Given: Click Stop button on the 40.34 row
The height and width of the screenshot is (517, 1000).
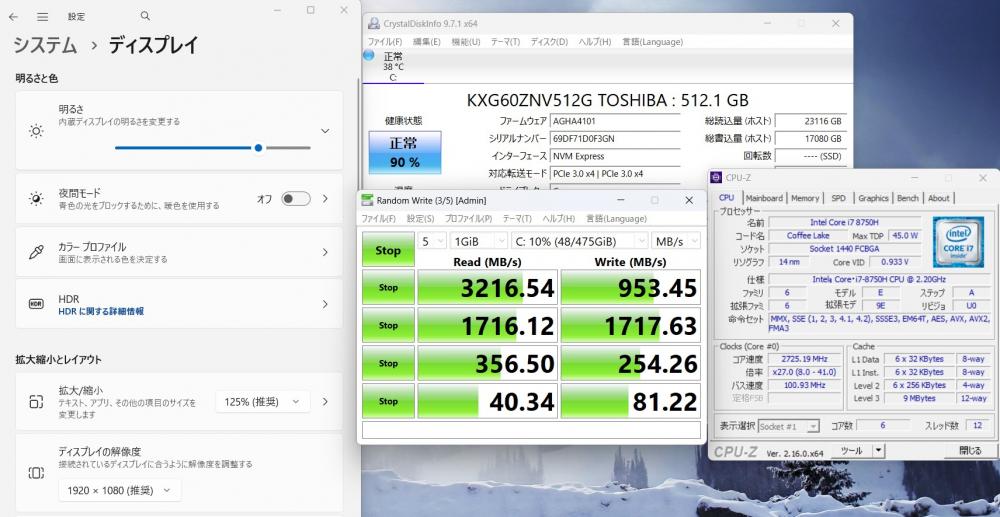Looking at the screenshot, I should pos(388,401).
